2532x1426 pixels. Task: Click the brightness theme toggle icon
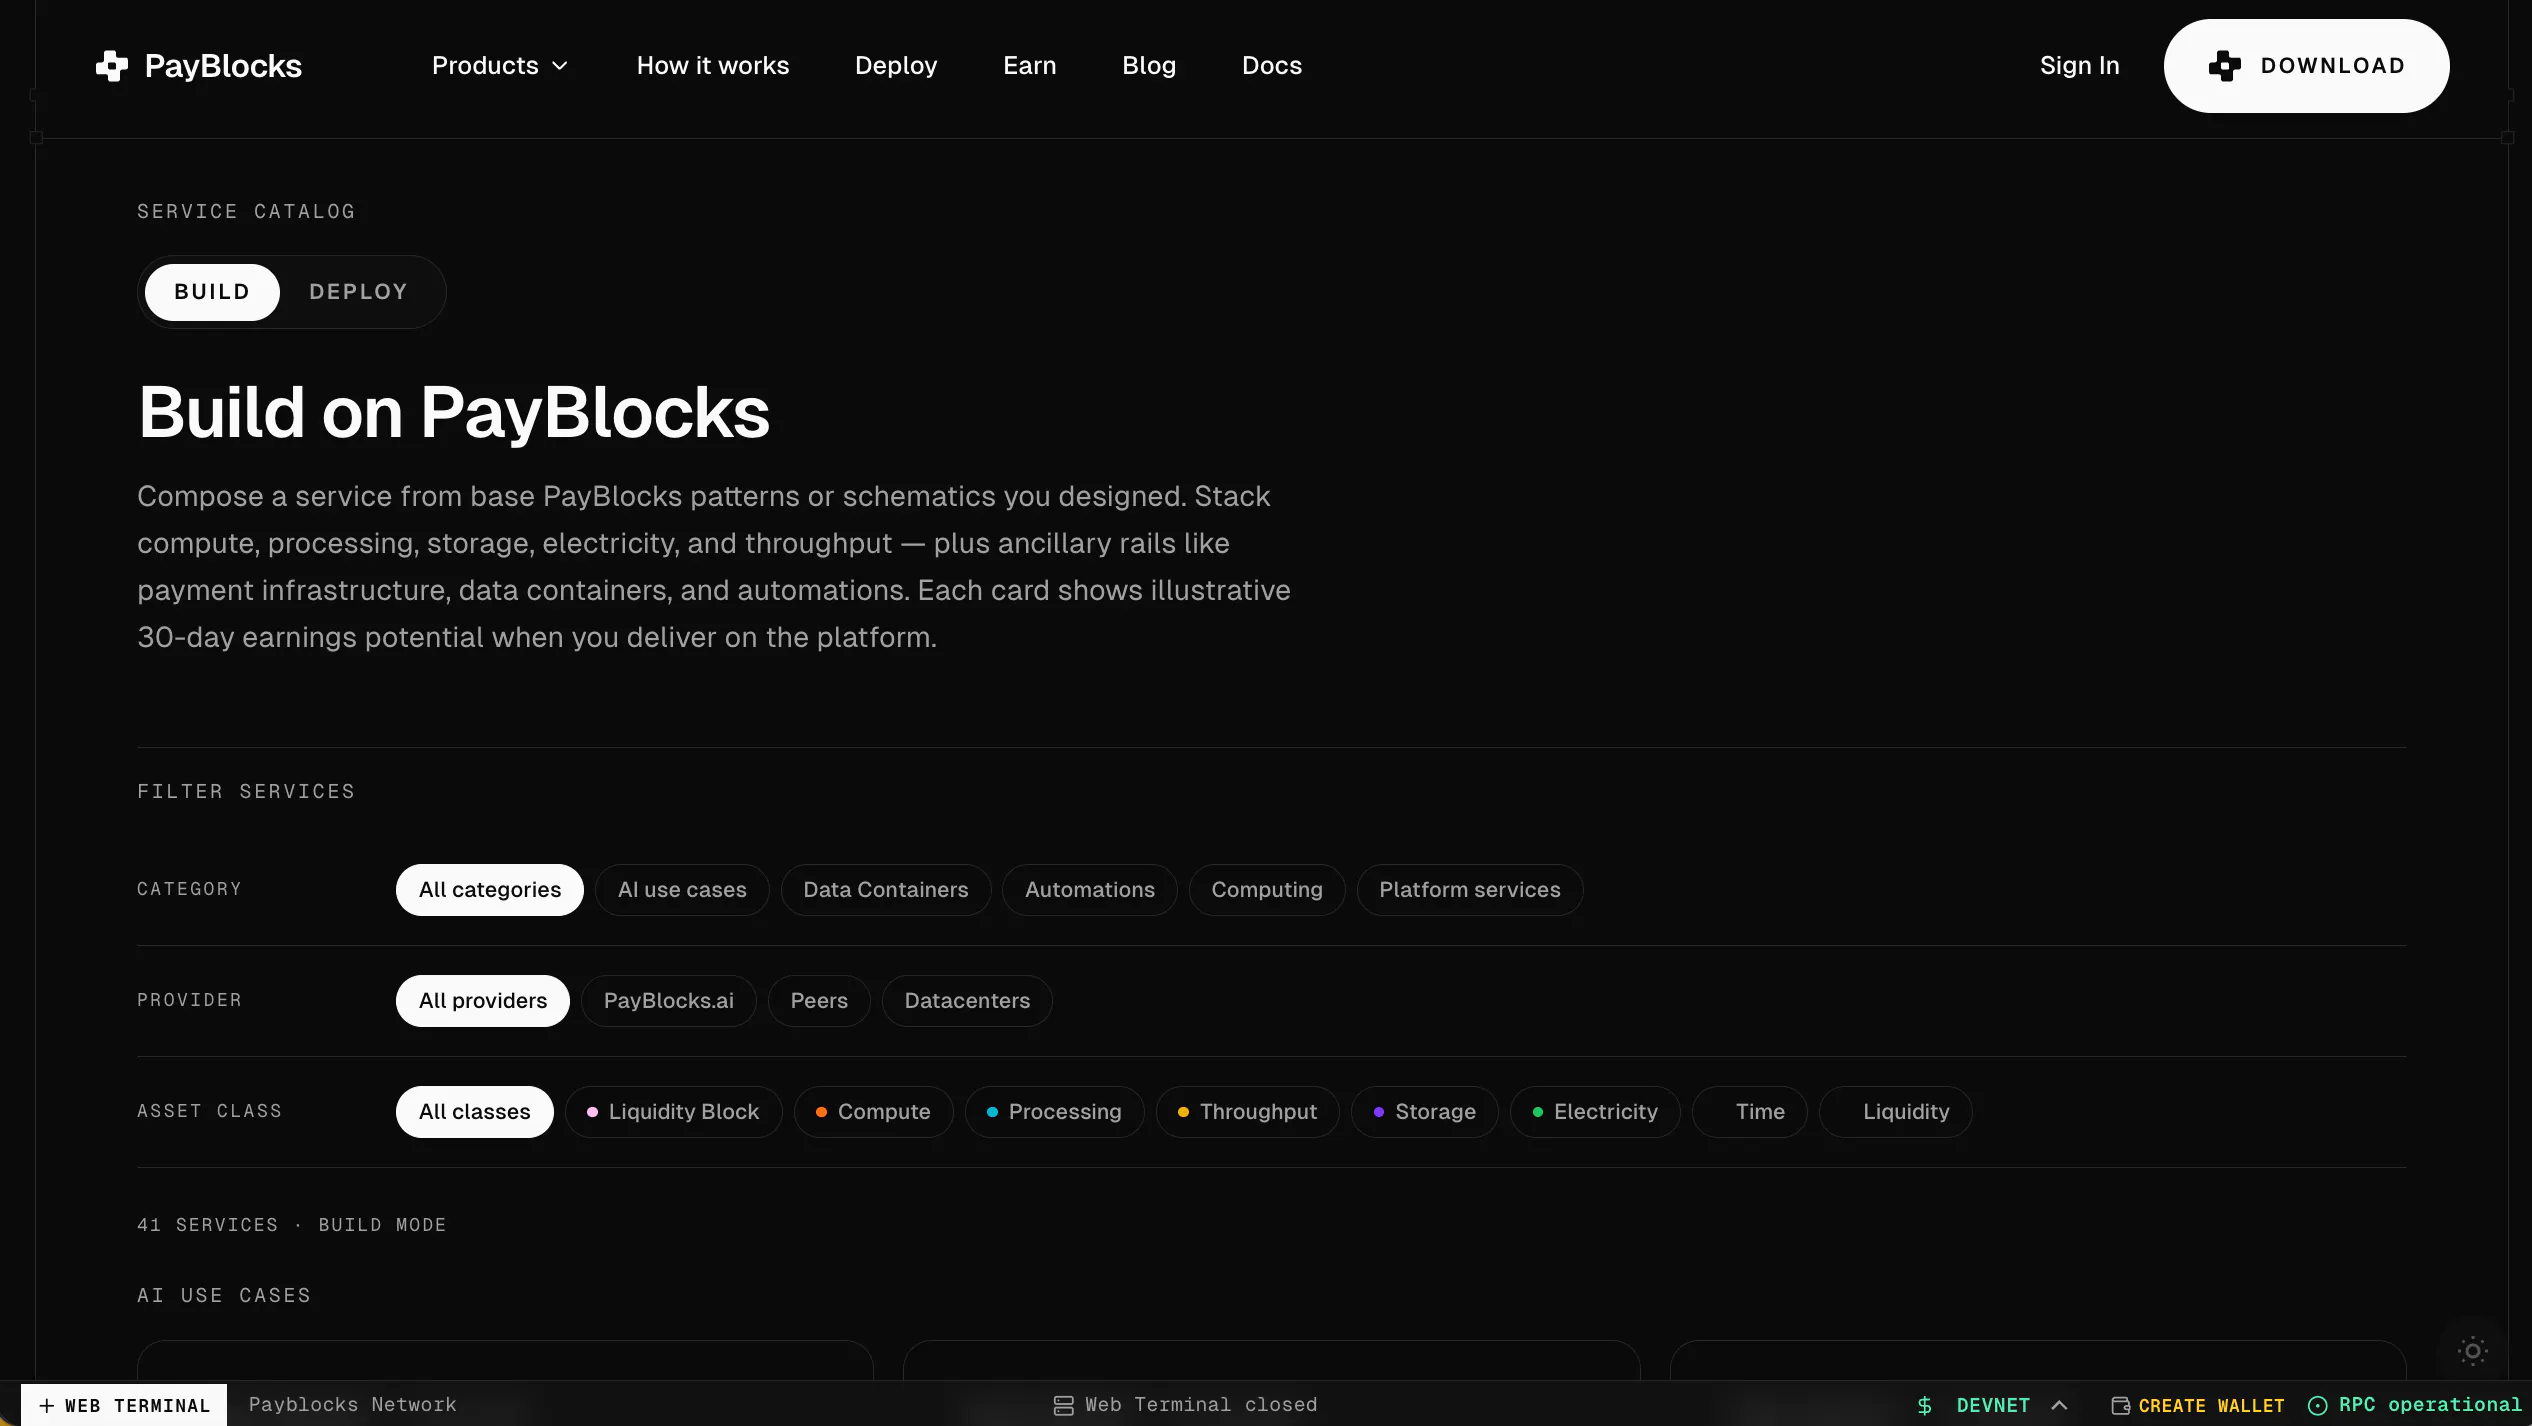click(x=2472, y=1351)
